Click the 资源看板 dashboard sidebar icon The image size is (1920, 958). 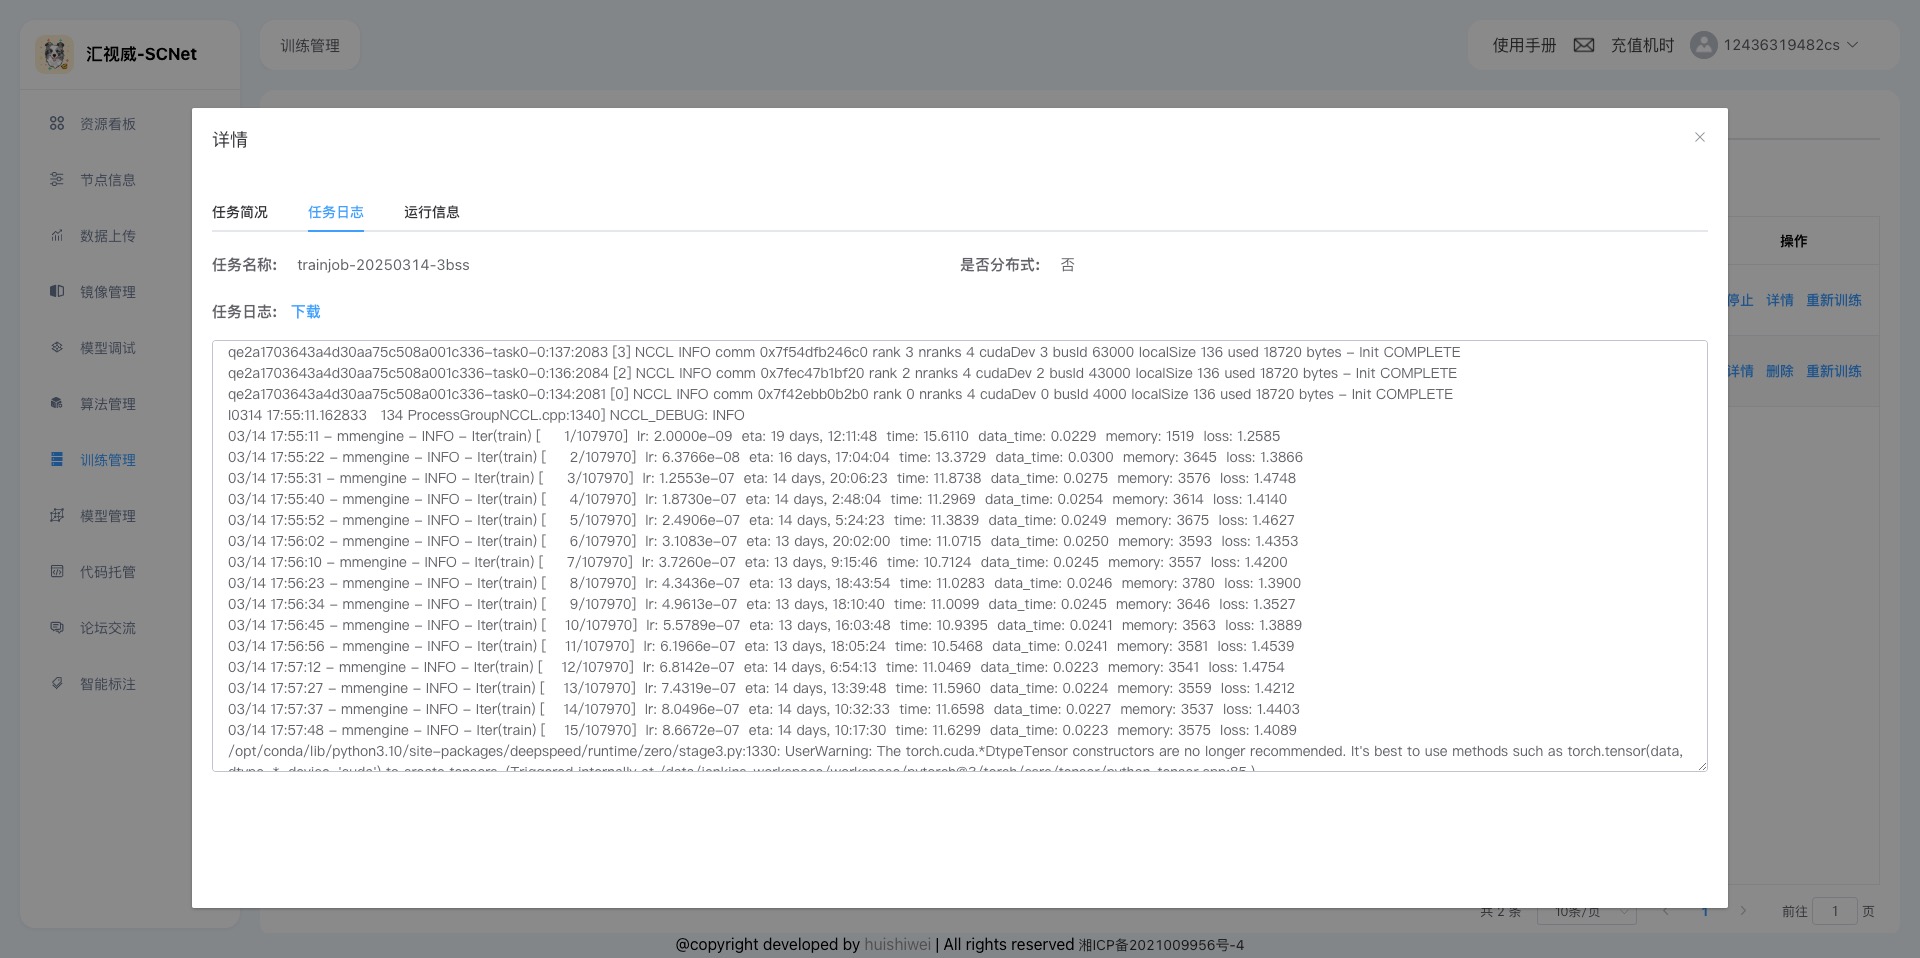click(57, 123)
